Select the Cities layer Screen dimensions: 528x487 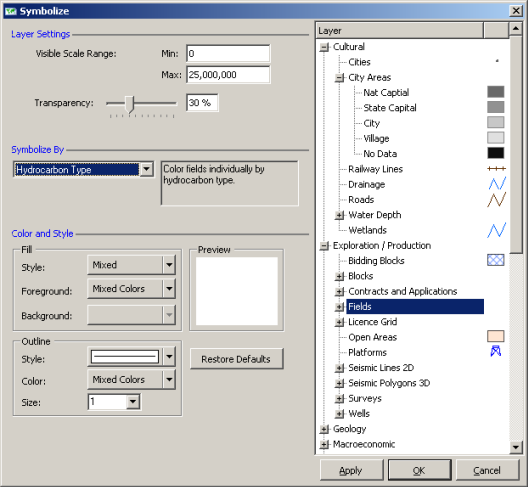point(359,62)
